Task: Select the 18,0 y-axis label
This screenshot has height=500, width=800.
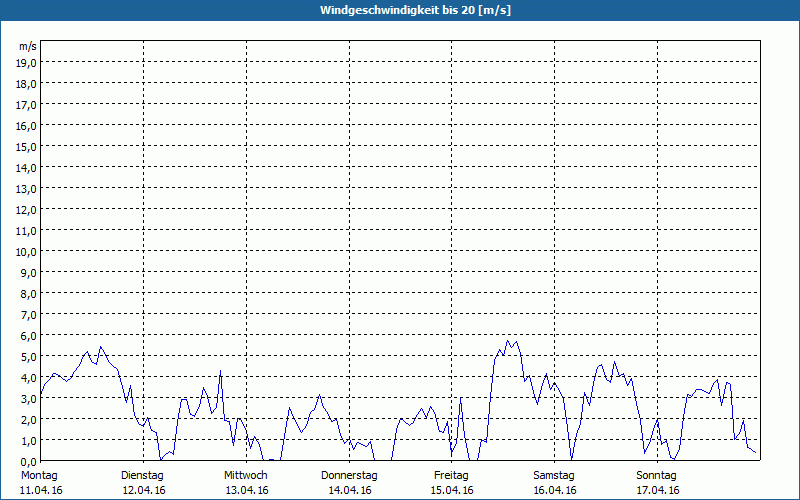Action: coord(27,84)
